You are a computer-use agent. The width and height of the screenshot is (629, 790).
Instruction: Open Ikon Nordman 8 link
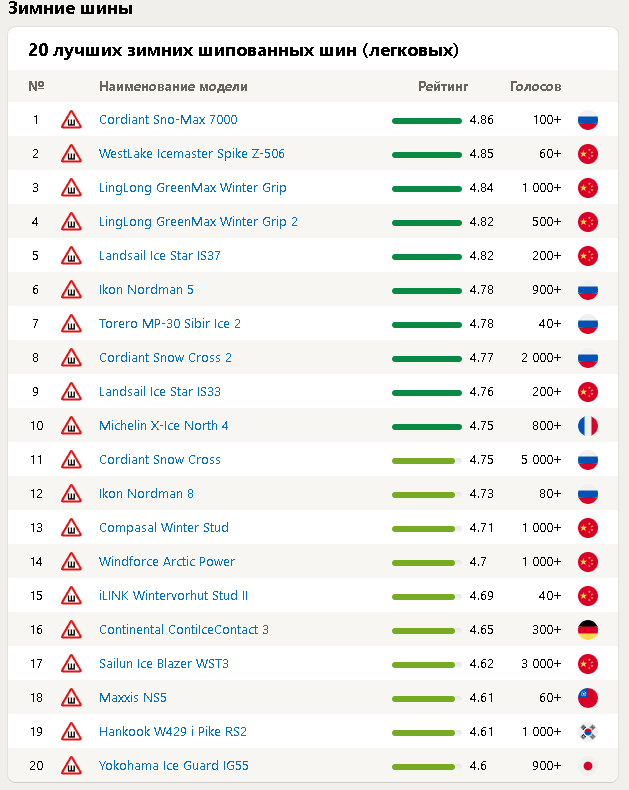[x=146, y=494]
